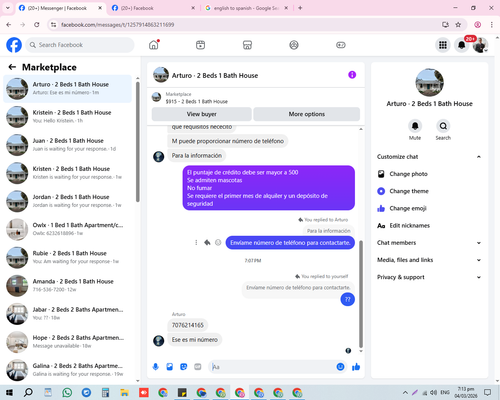Send a thumbs-up like
Image resolution: width=500 pixels, height=400 pixels.
click(356, 367)
